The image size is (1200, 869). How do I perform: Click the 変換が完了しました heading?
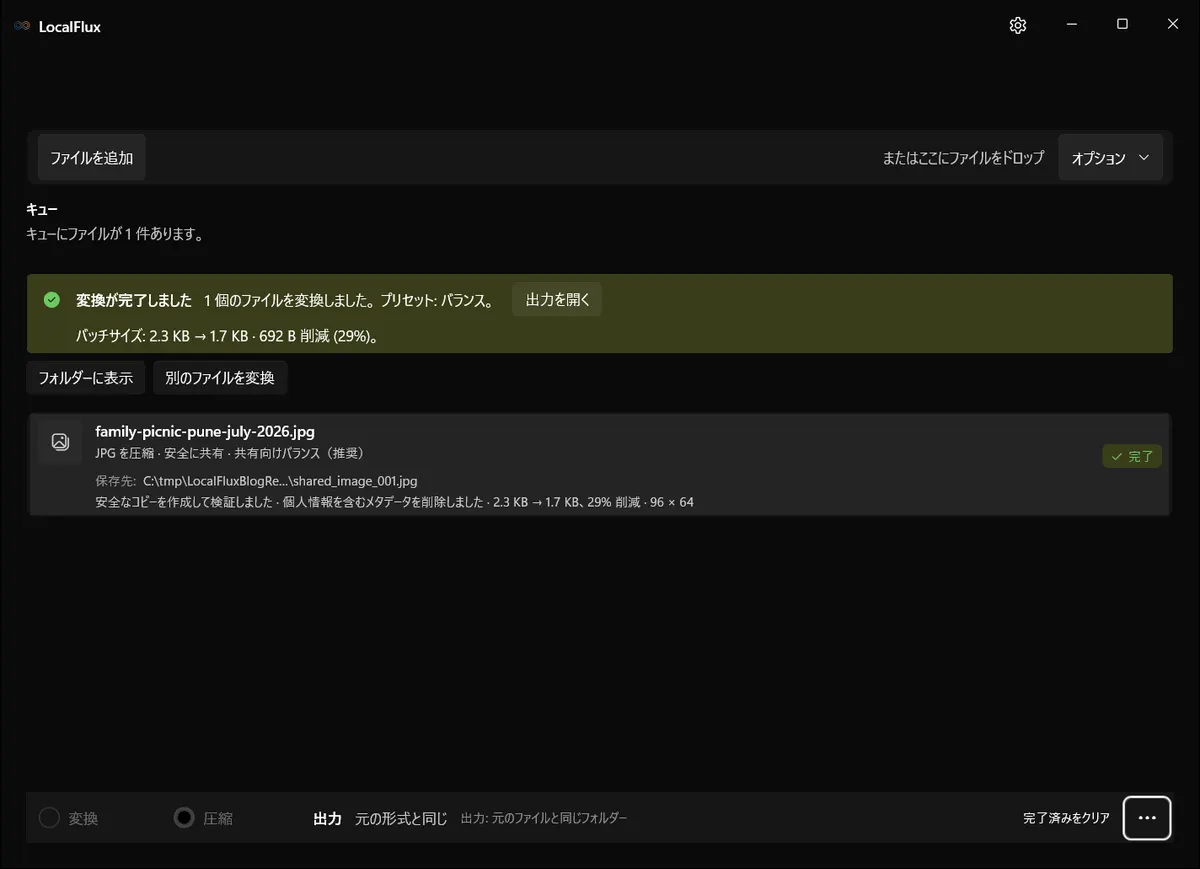(134, 300)
